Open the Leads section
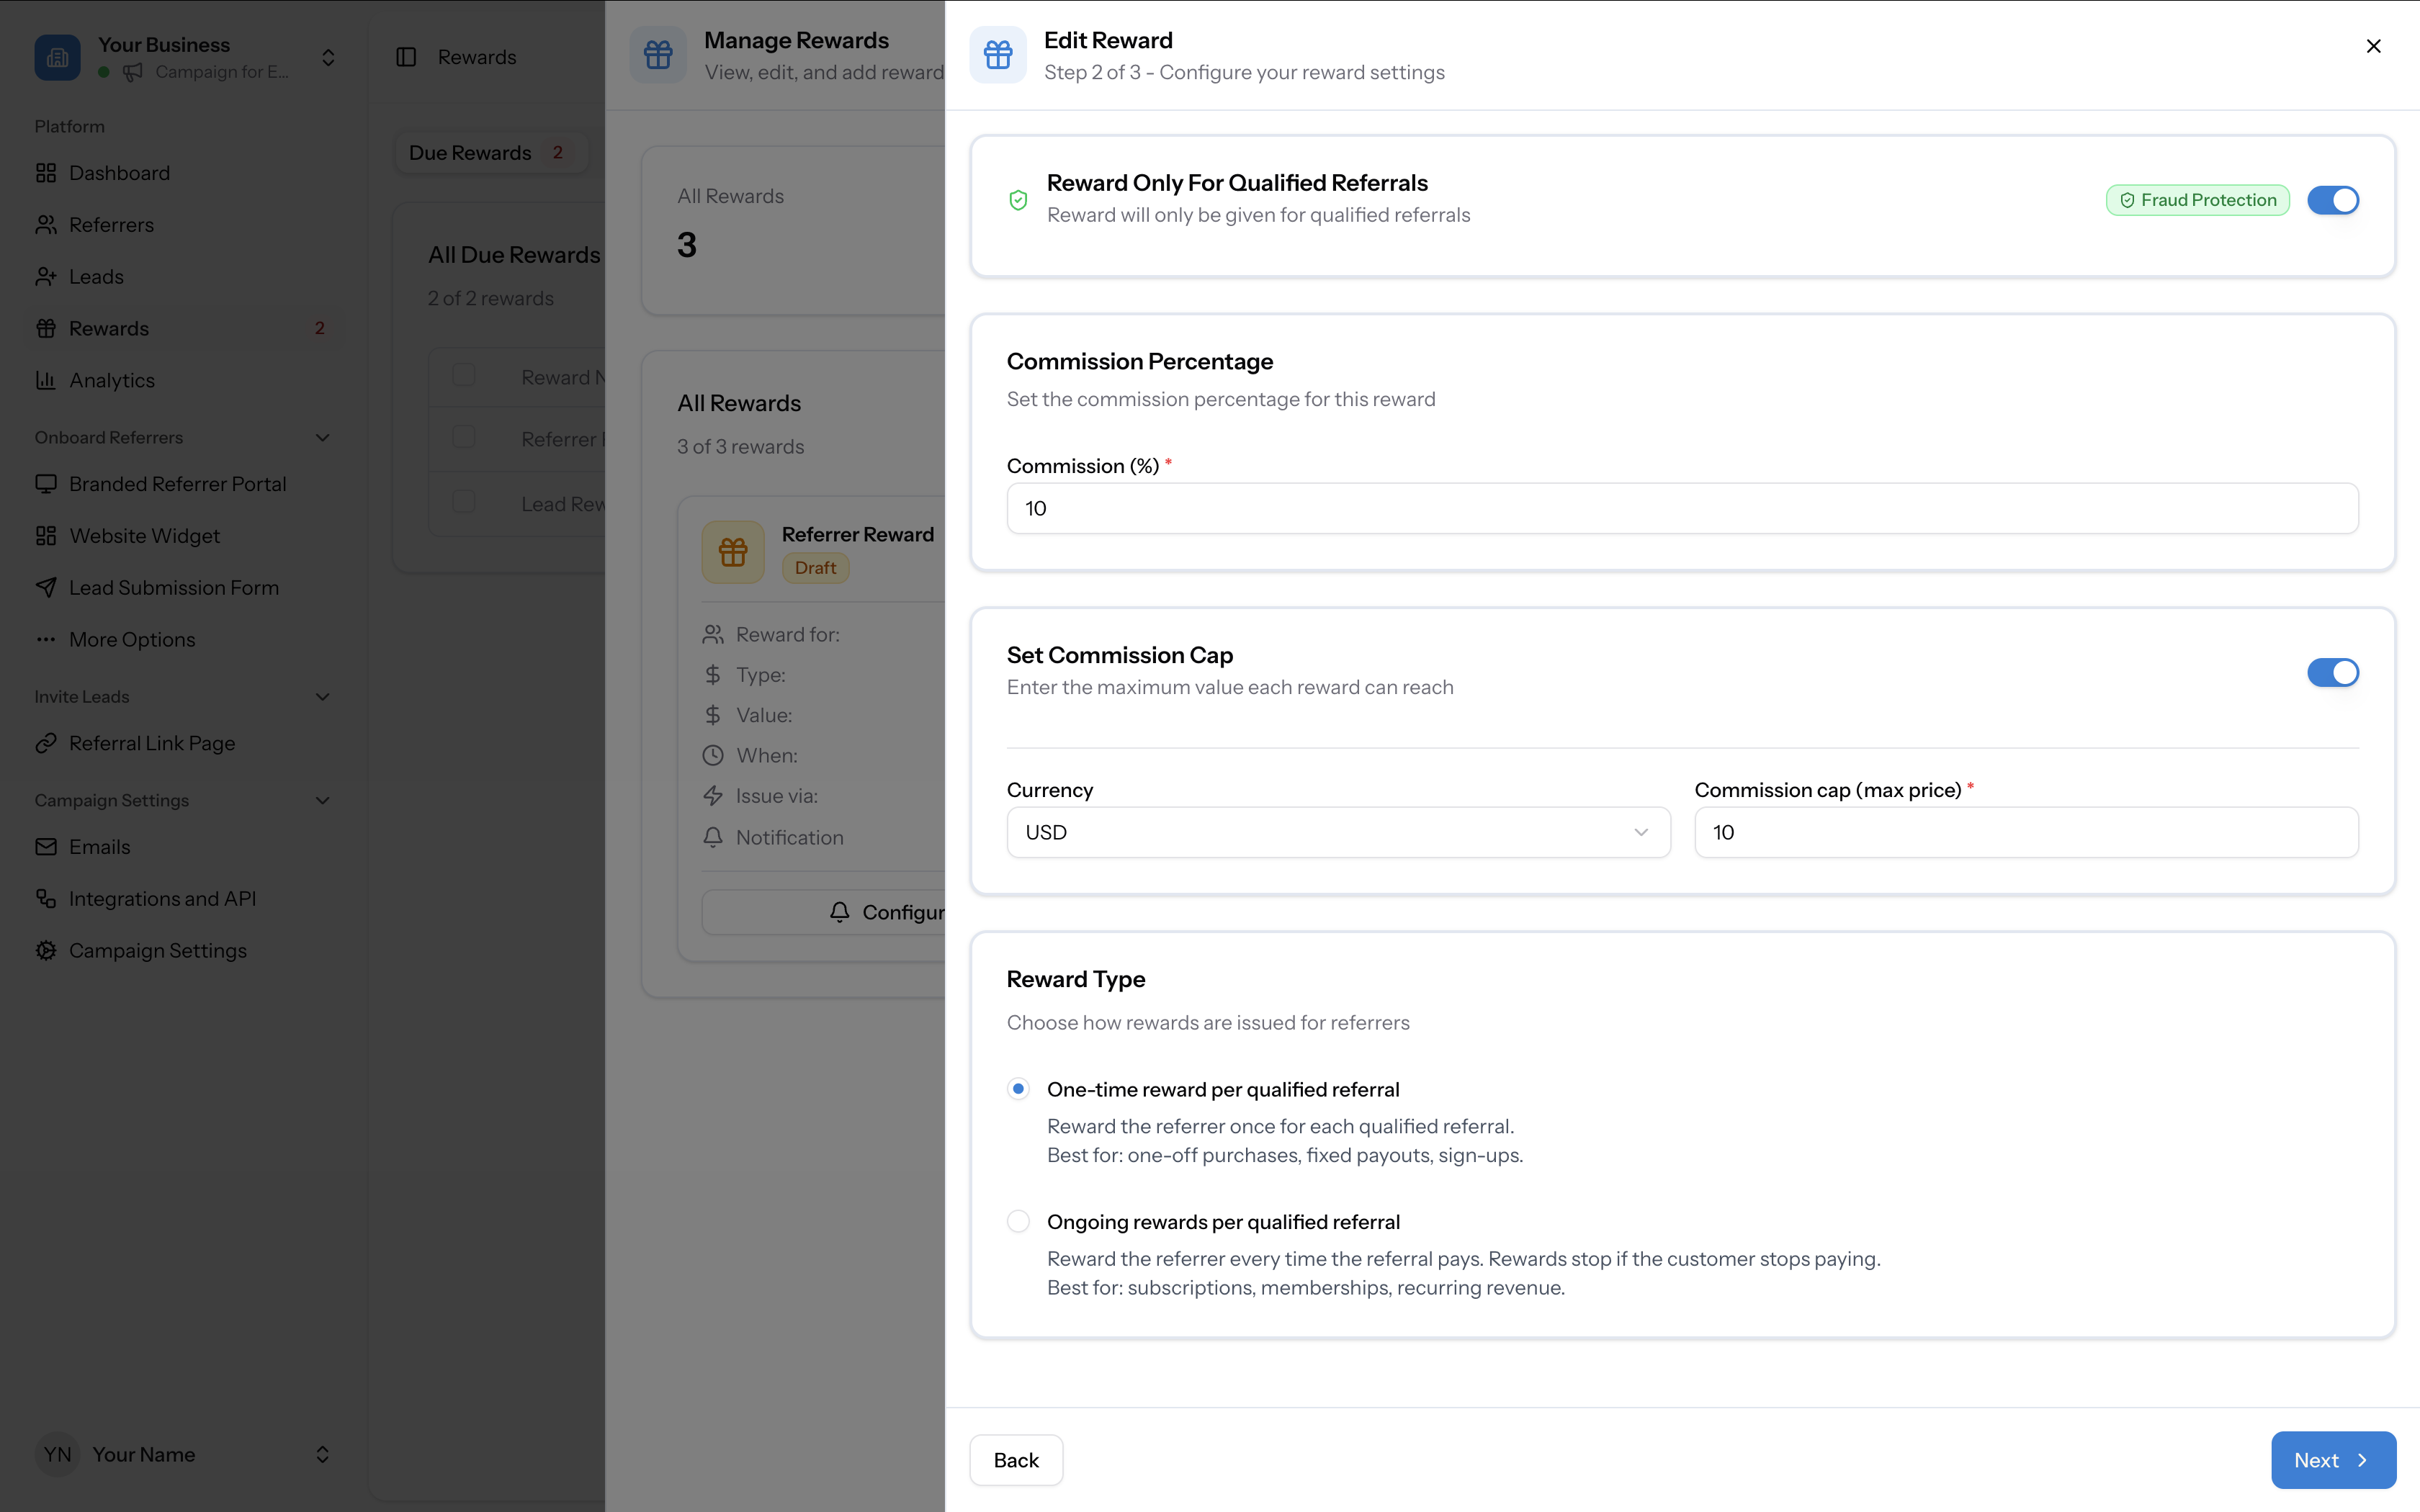Screen dimensions: 2420x1512 point(96,276)
